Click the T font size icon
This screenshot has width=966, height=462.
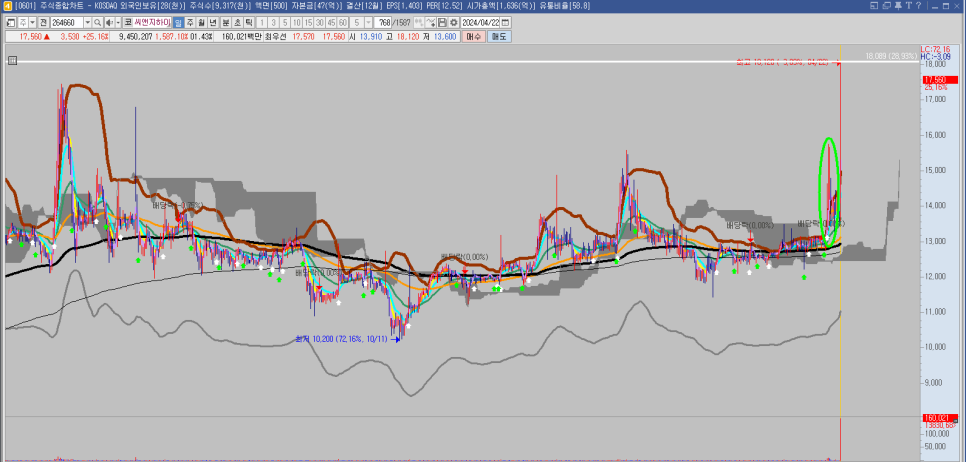click(x=909, y=6)
